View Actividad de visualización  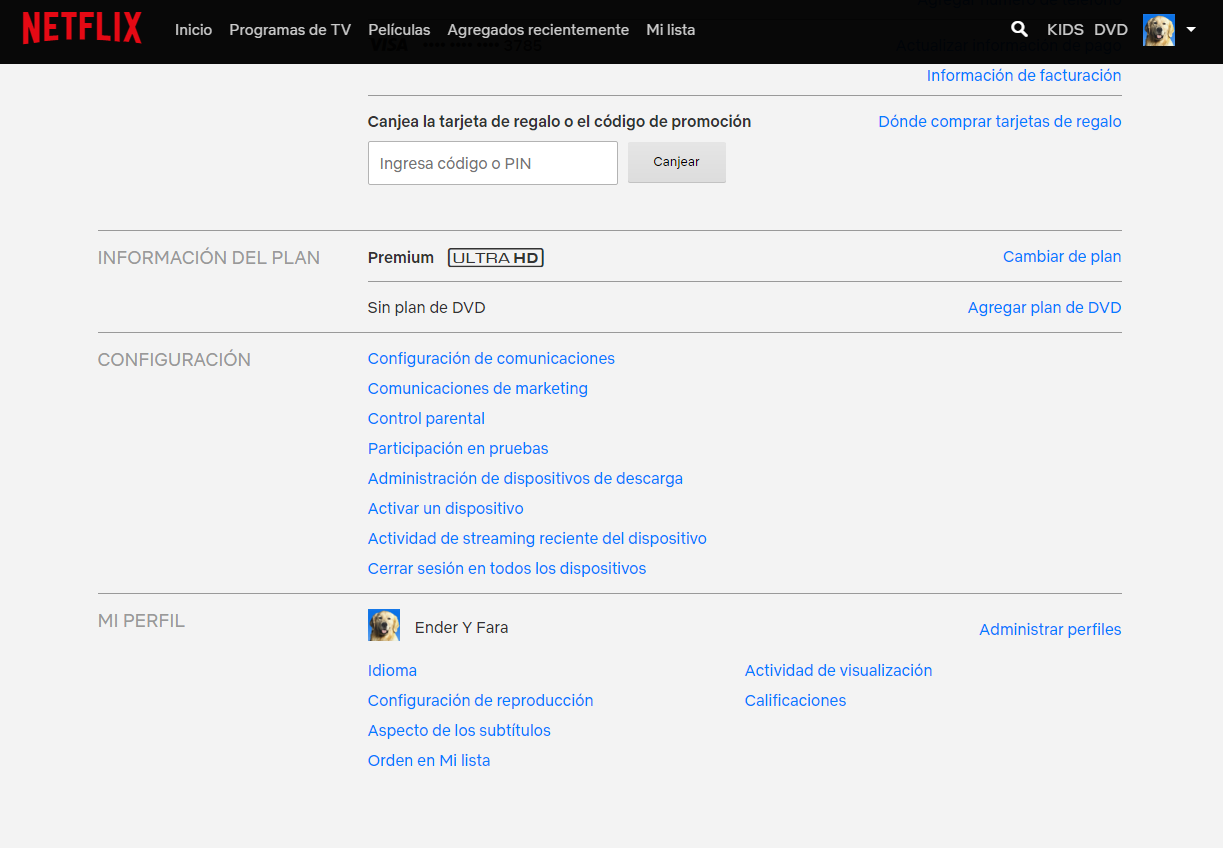tap(838, 671)
